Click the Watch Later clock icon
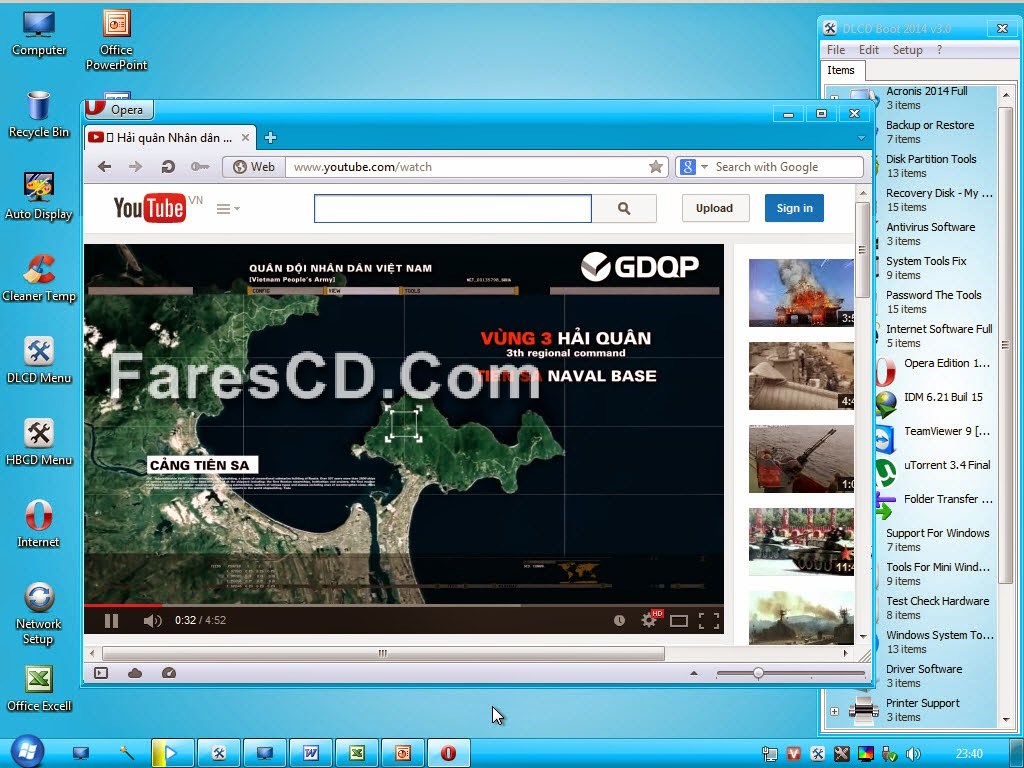 (619, 620)
